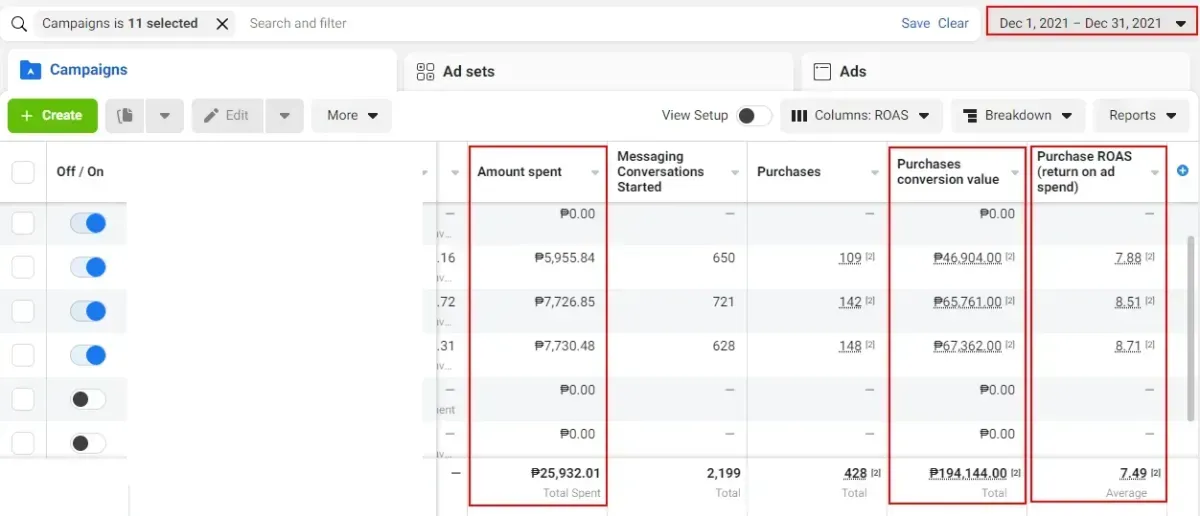Image resolution: width=1200 pixels, height=516 pixels.
Task: Open the Columns: ROAS dropdown
Action: (861, 116)
